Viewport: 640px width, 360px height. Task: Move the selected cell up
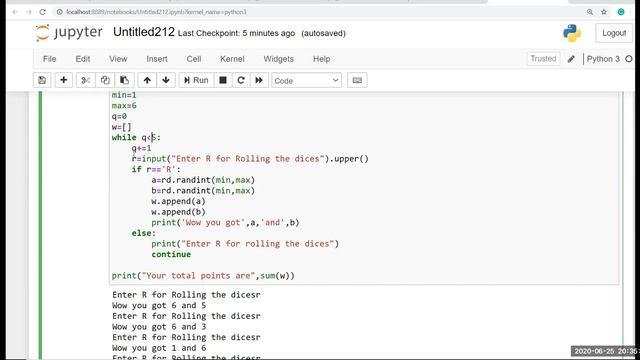(147, 80)
